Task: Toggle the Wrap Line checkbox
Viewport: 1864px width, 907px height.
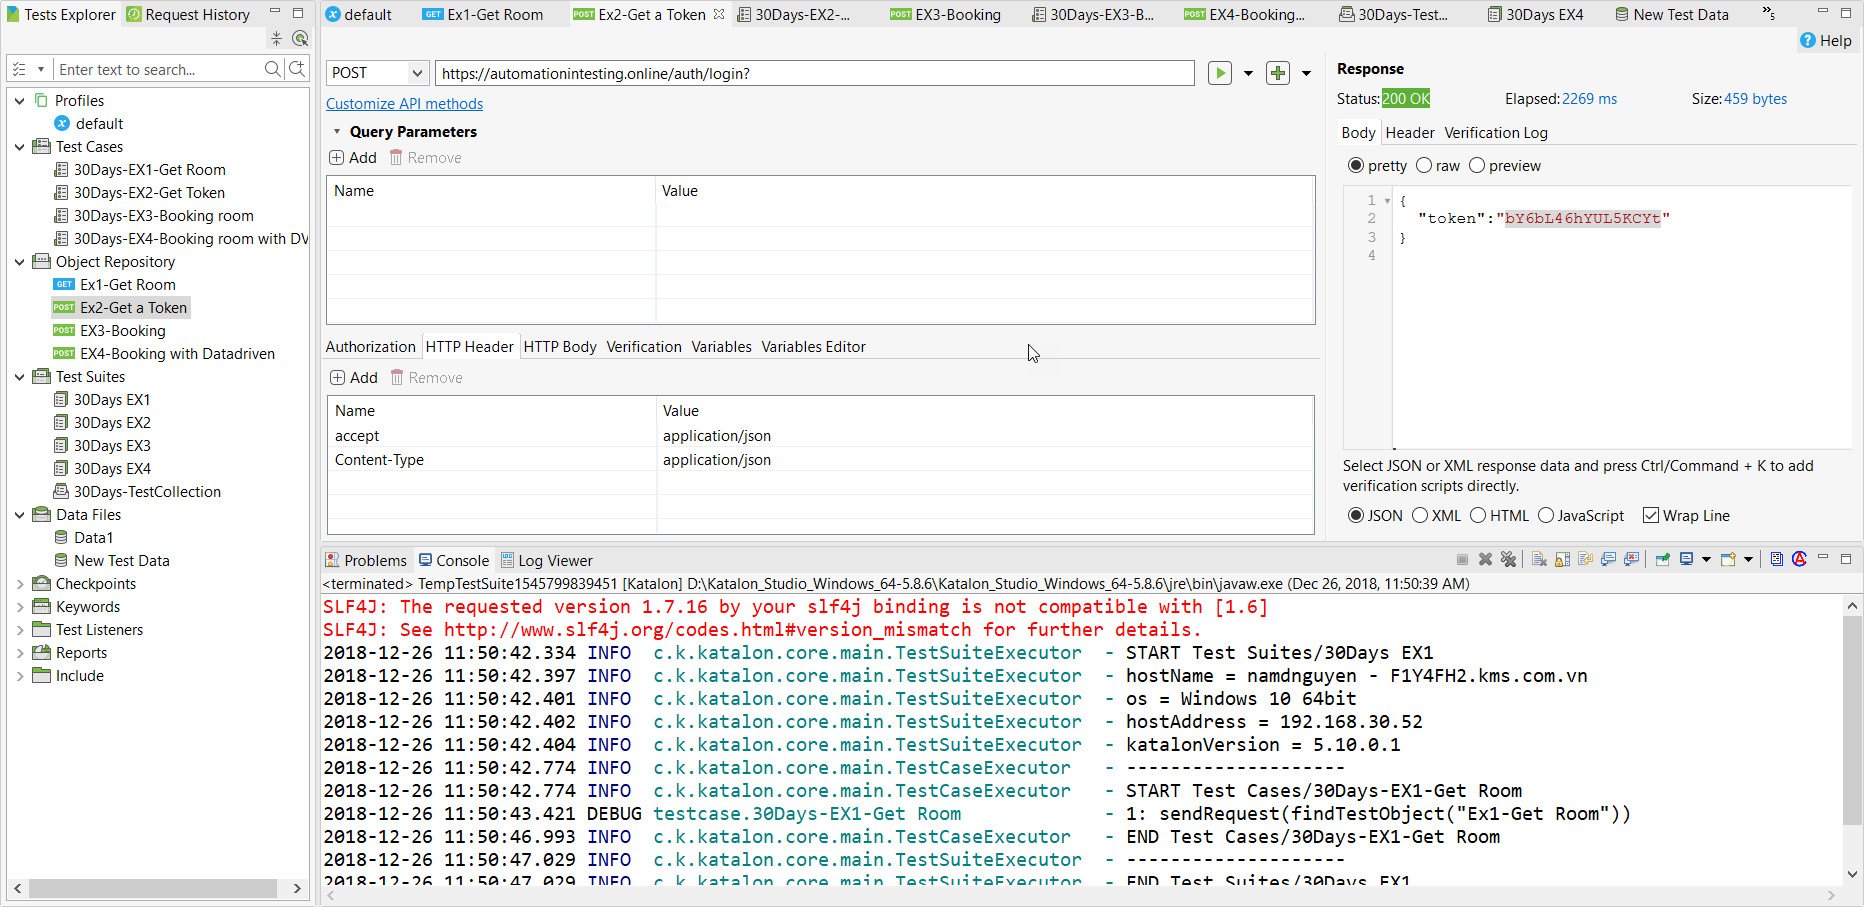Action: tap(1650, 516)
